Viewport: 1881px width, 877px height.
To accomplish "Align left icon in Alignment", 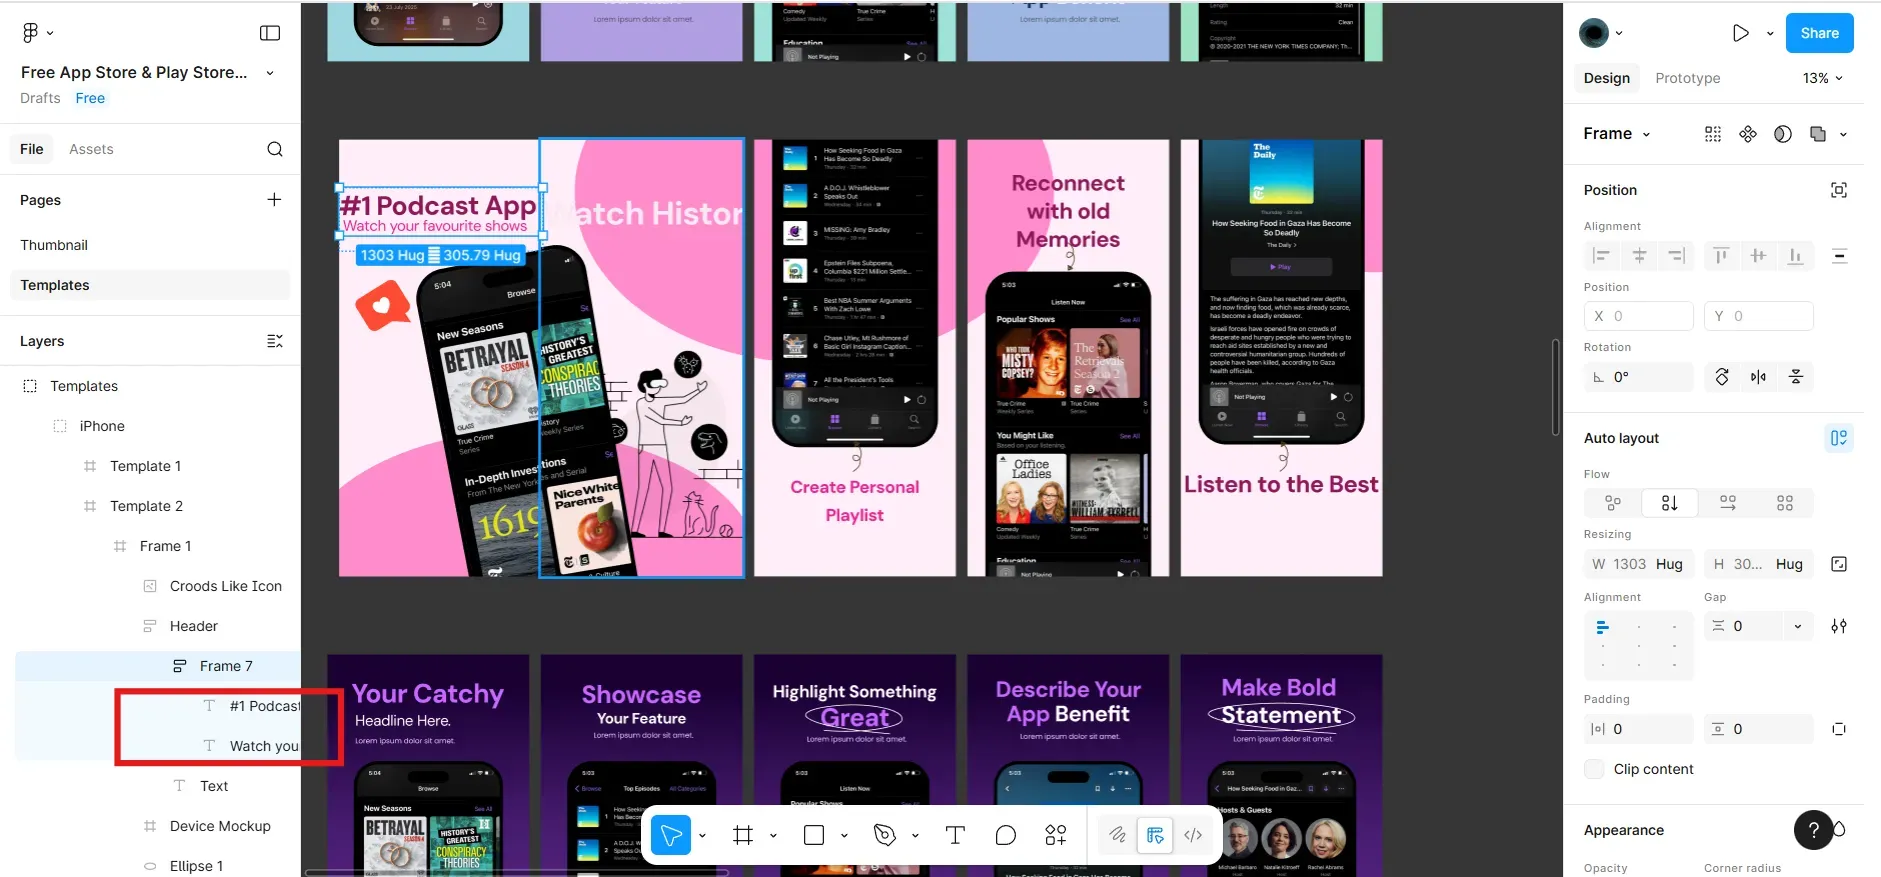I will click(1601, 256).
